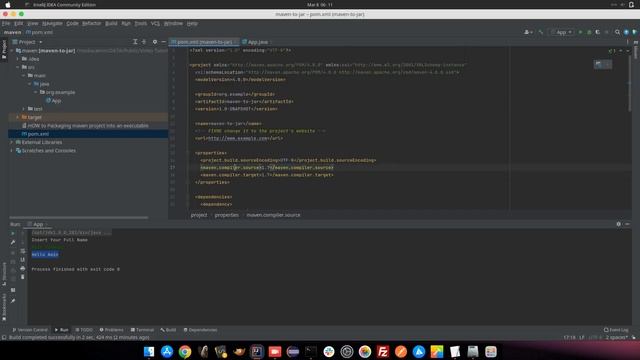The image size is (640, 360).
Task: Toggle the Bookmarks side tab
Action: [4, 307]
